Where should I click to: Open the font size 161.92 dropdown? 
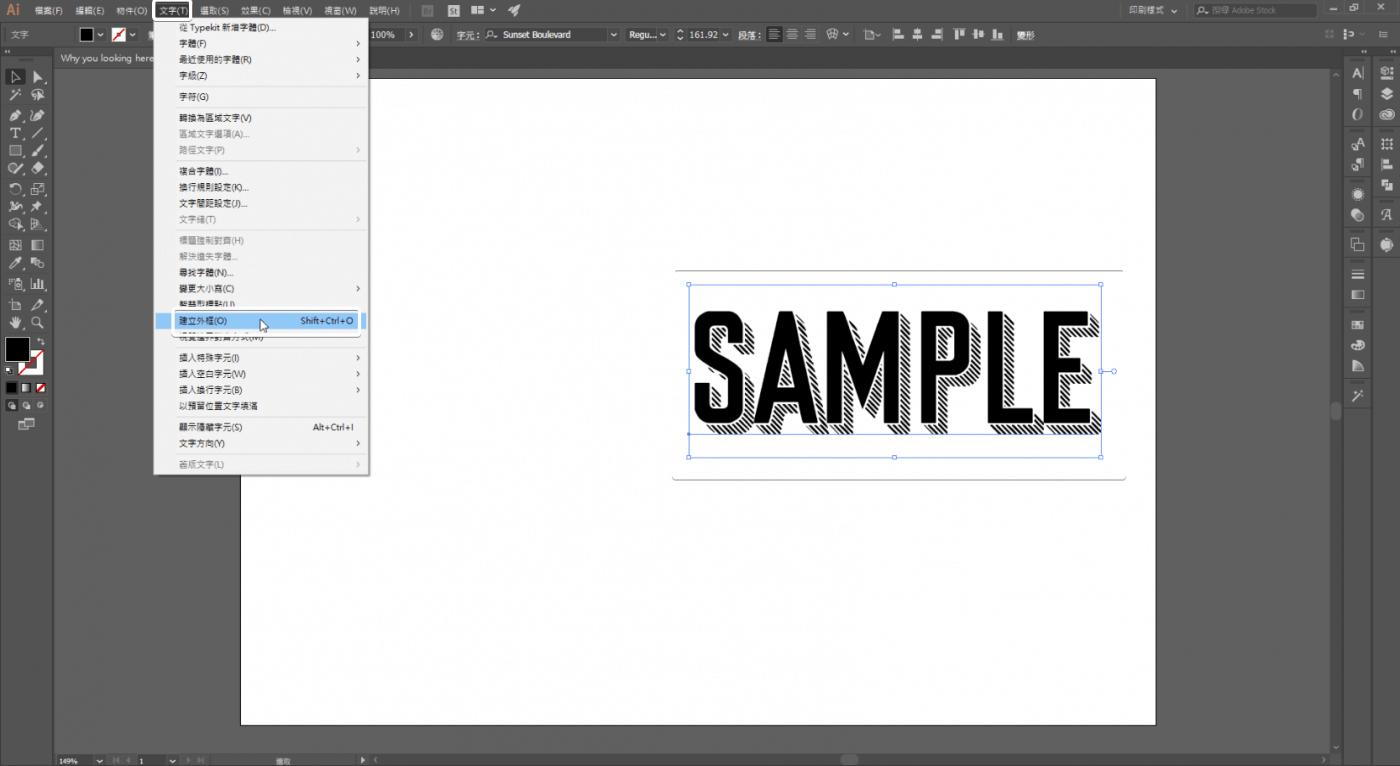725,35
